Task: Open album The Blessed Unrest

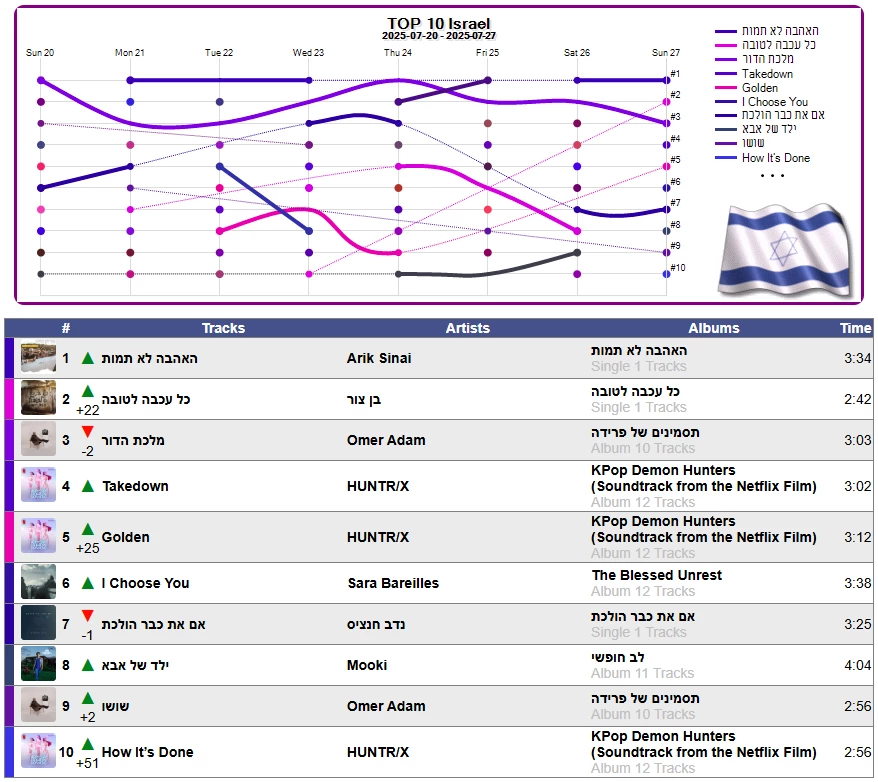Action: (x=657, y=575)
